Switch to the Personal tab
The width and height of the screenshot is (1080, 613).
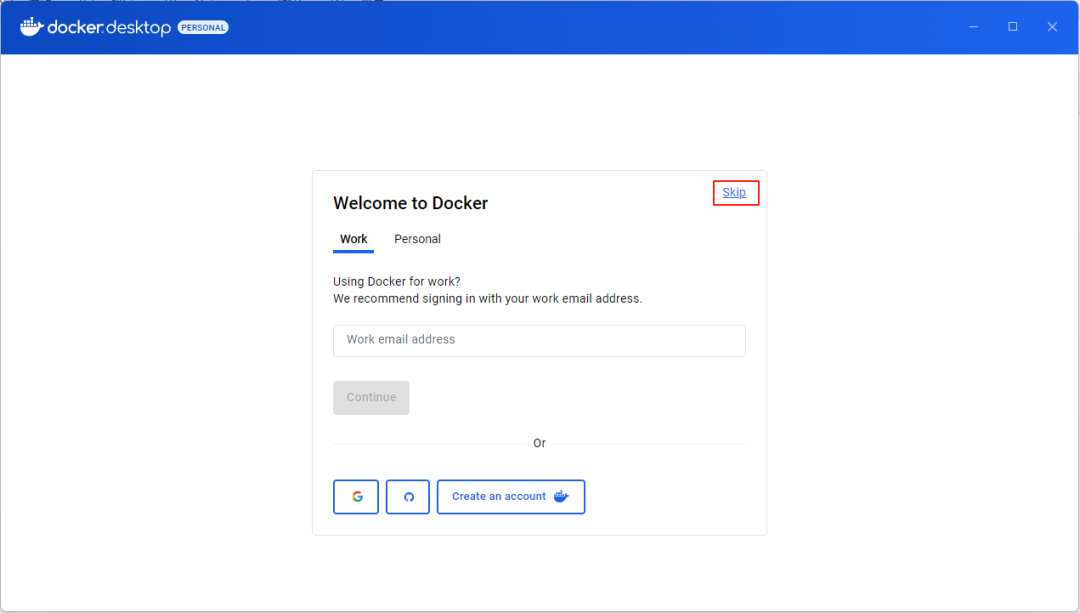pyautogui.click(x=417, y=239)
